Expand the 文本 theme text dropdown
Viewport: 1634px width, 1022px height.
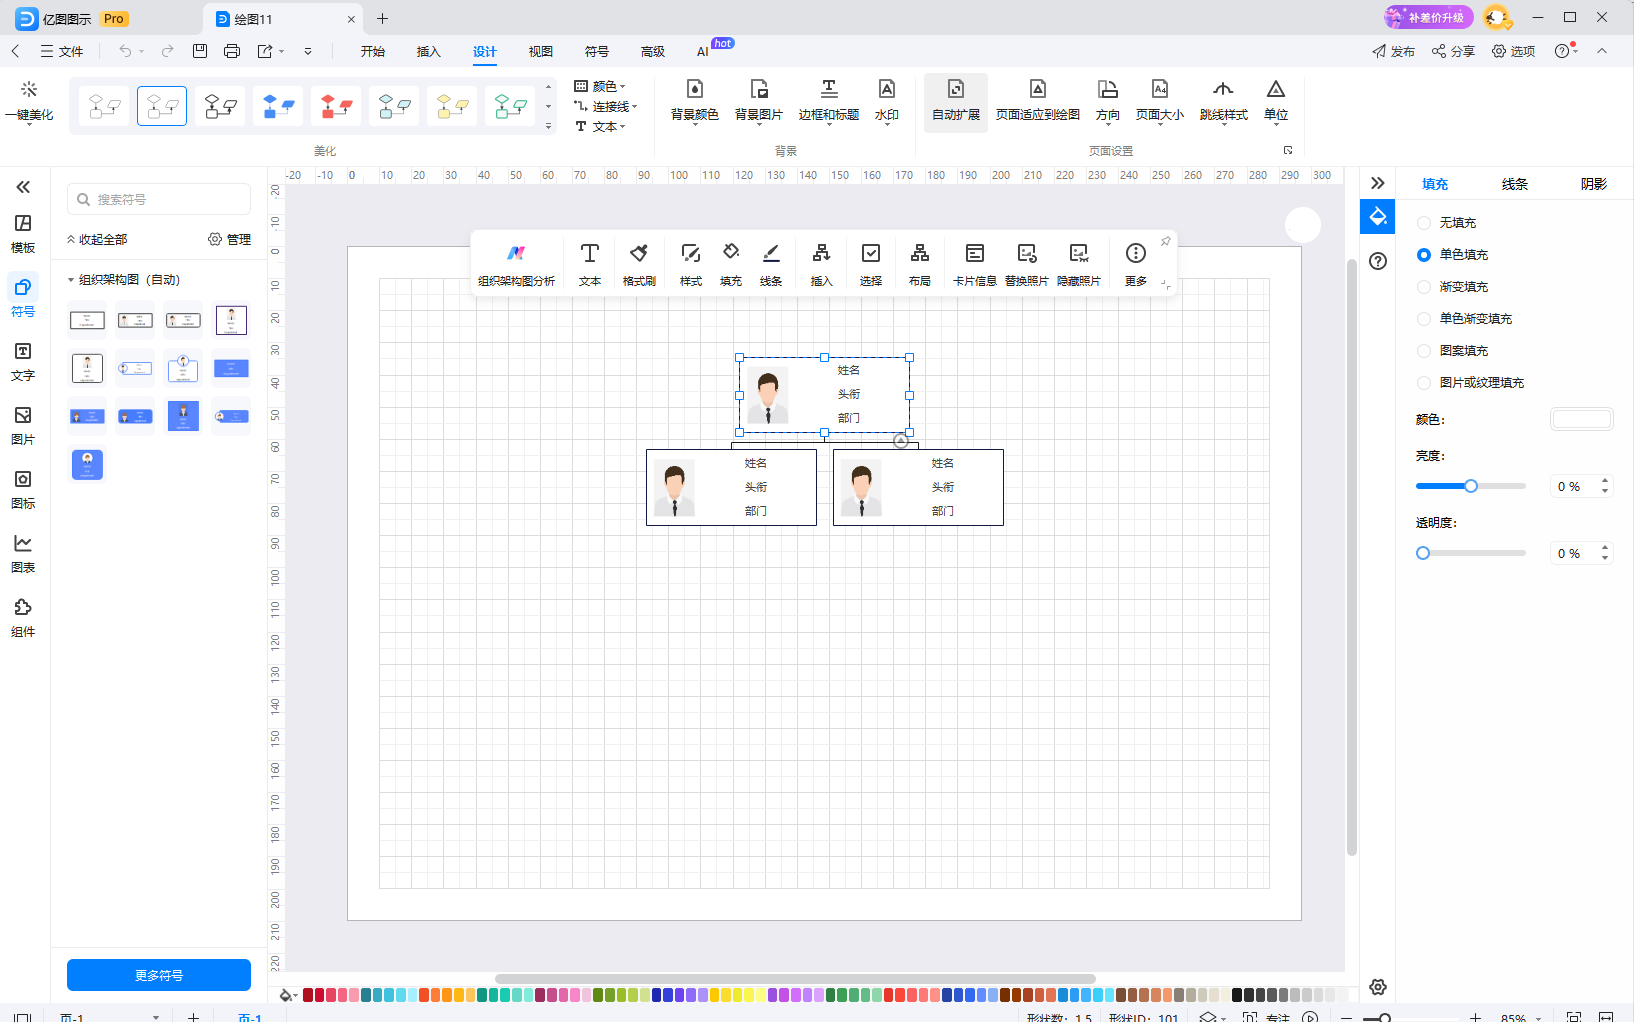[600, 127]
